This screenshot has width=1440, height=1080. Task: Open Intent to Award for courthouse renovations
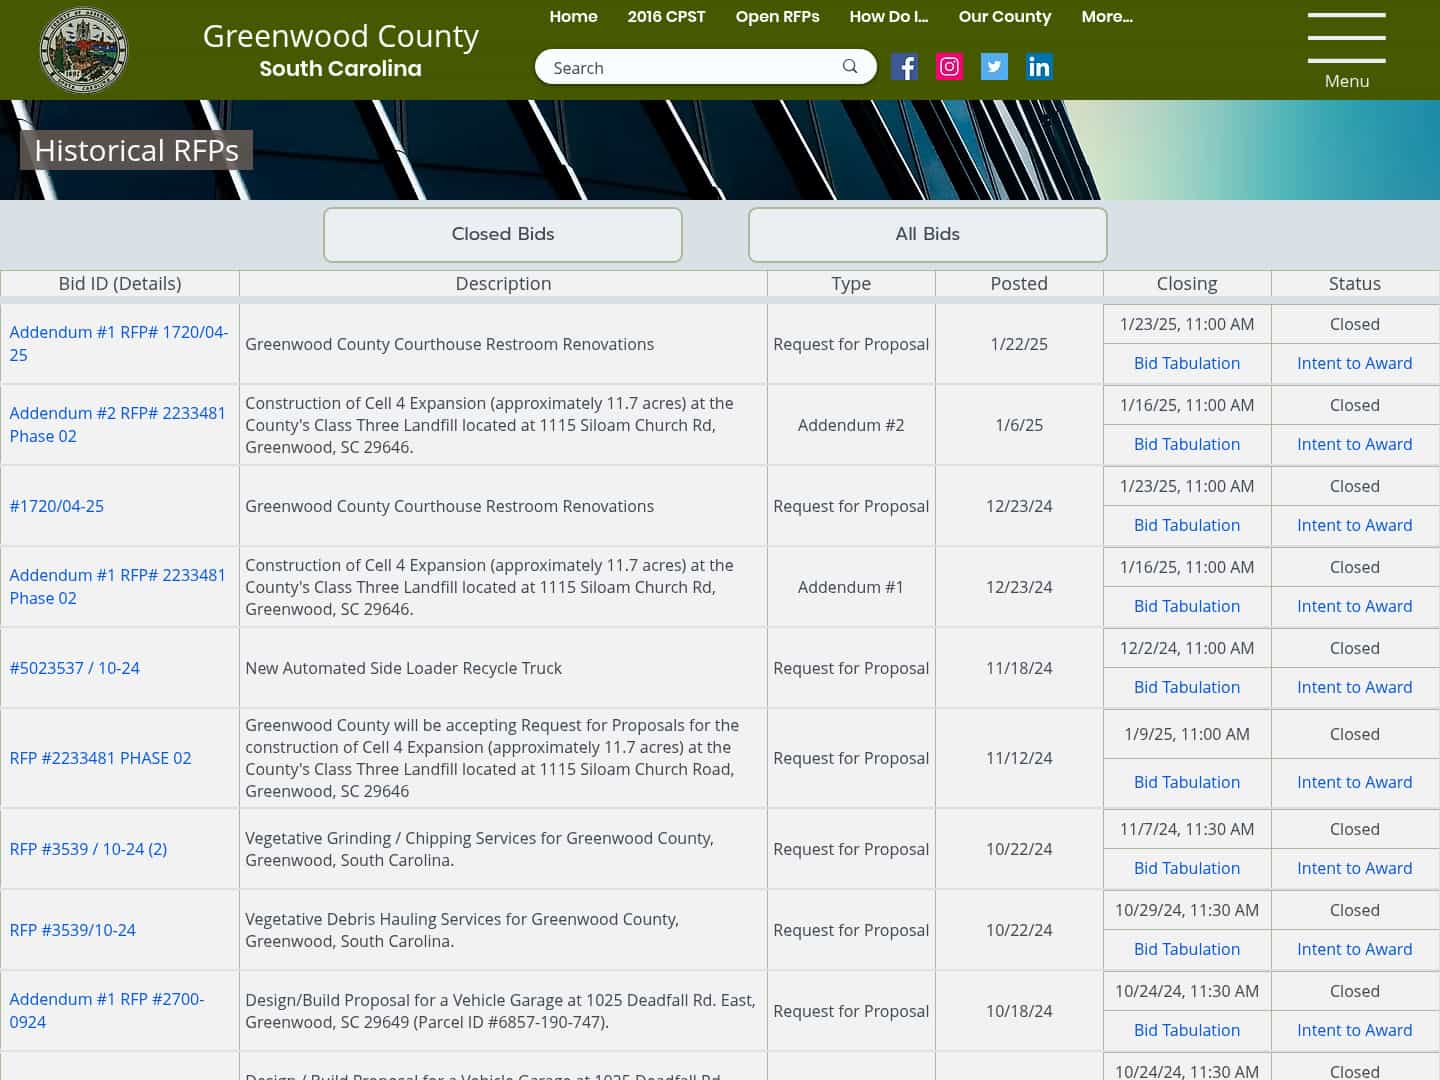[1354, 363]
